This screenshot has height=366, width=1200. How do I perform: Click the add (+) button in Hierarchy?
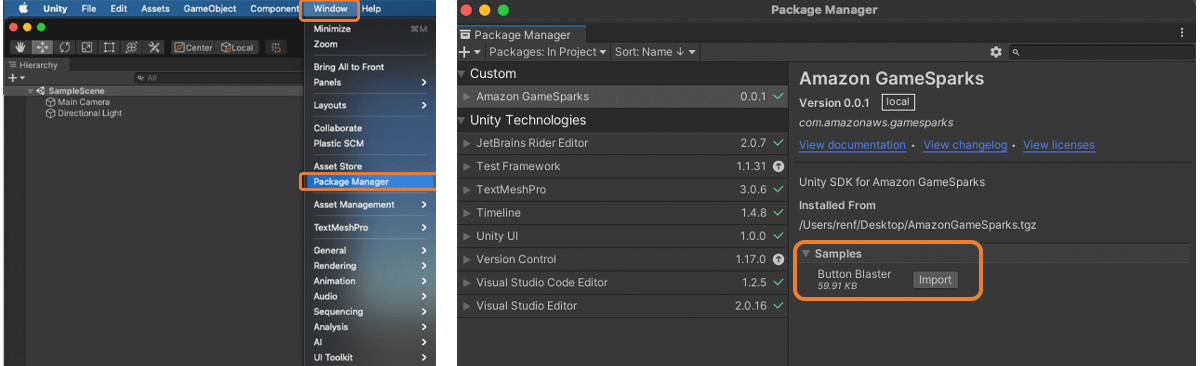(15, 77)
